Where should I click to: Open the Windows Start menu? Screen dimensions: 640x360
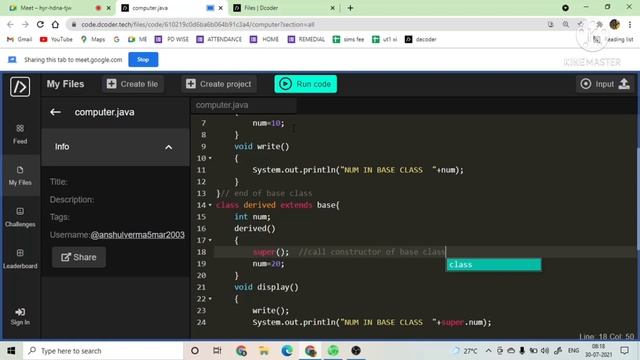tap(11, 351)
